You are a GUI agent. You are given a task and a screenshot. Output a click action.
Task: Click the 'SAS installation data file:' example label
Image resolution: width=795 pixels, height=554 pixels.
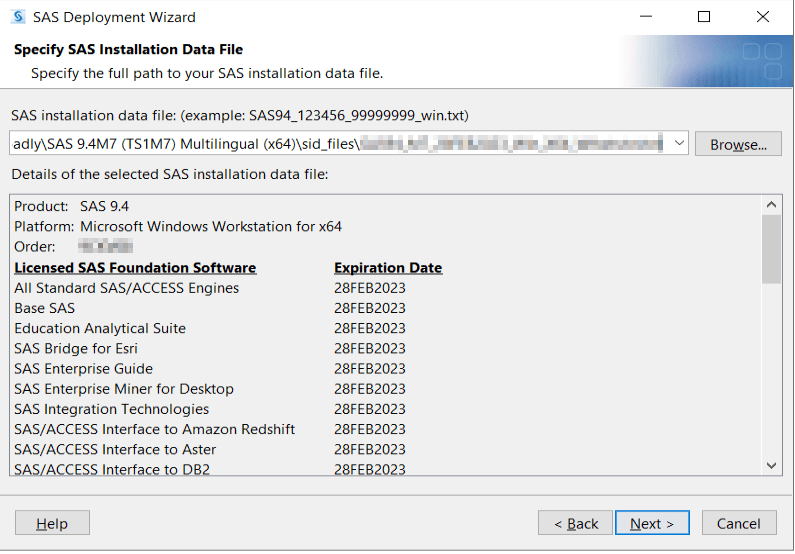[x=240, y=116]
